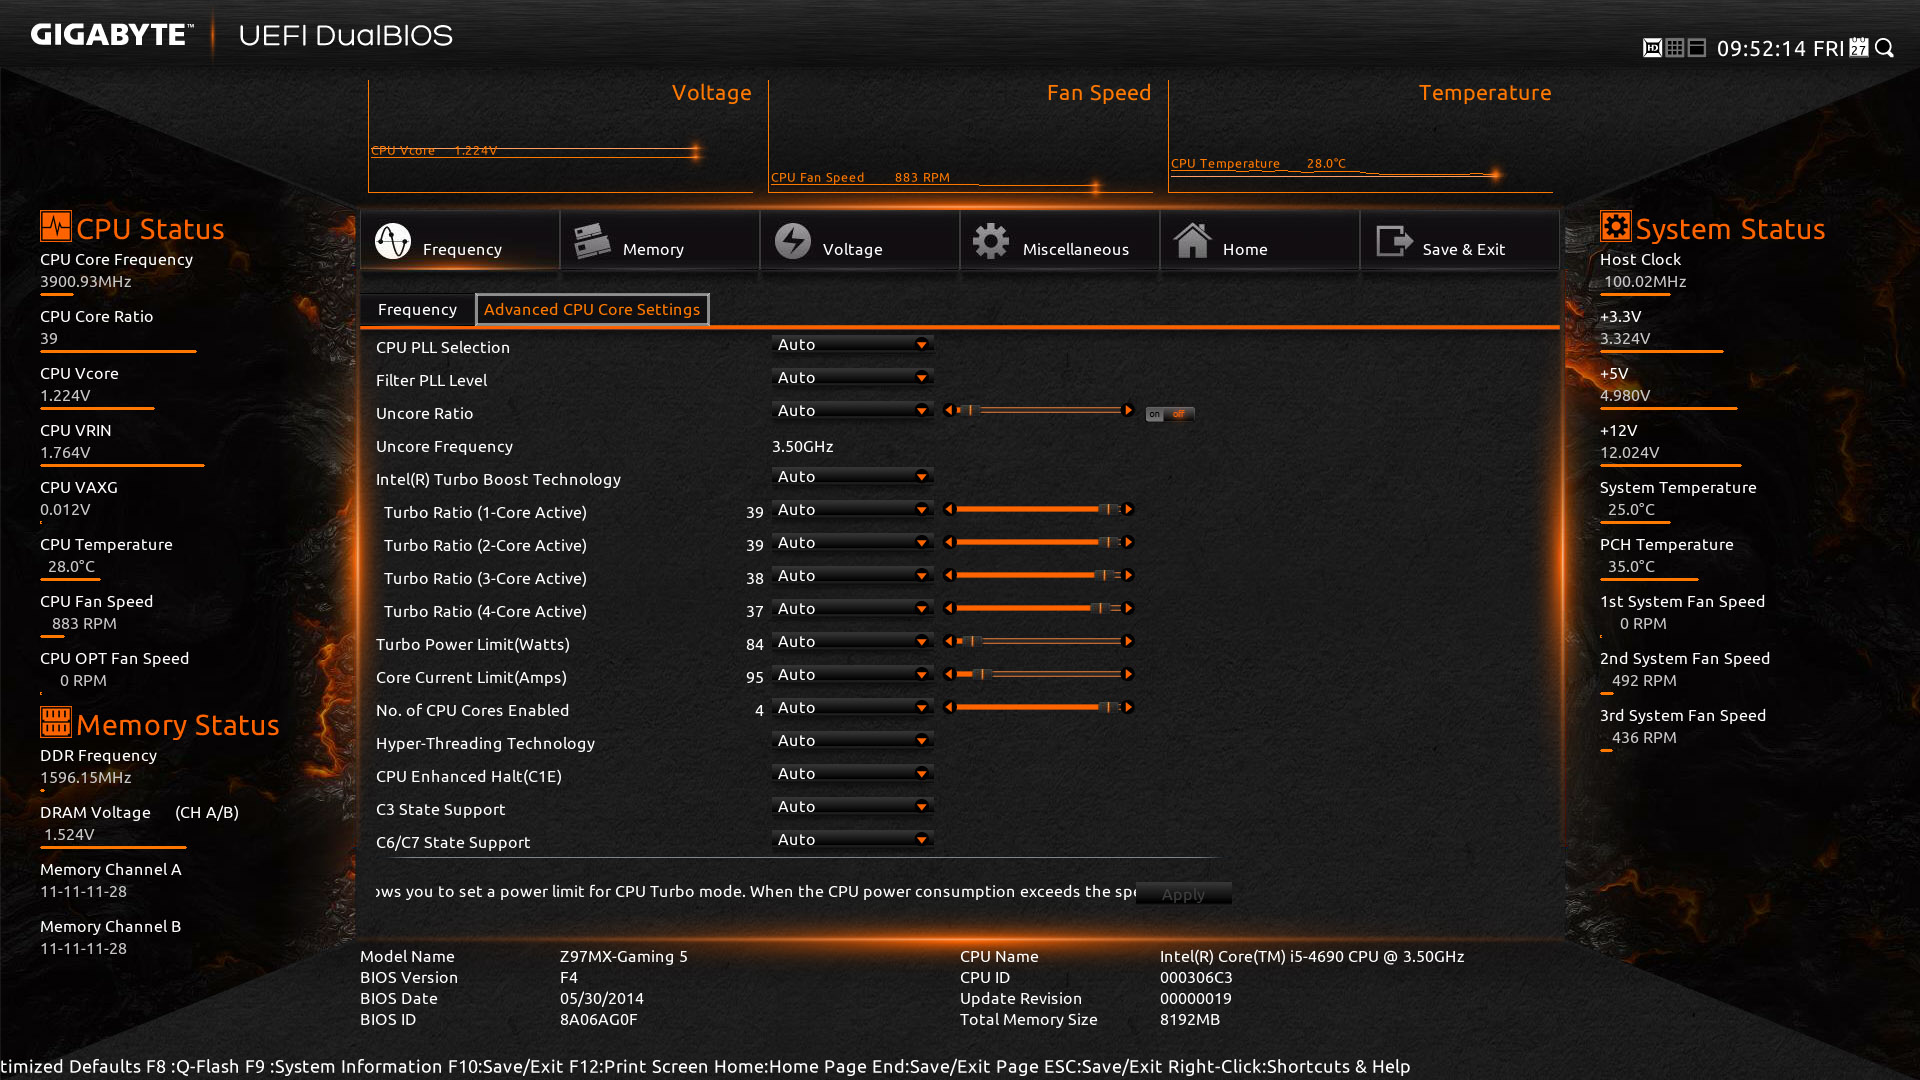Decrease Uncore Ratio with left arrow
The height and width of the screenshot is (1080, 1920).
(949, 410)
